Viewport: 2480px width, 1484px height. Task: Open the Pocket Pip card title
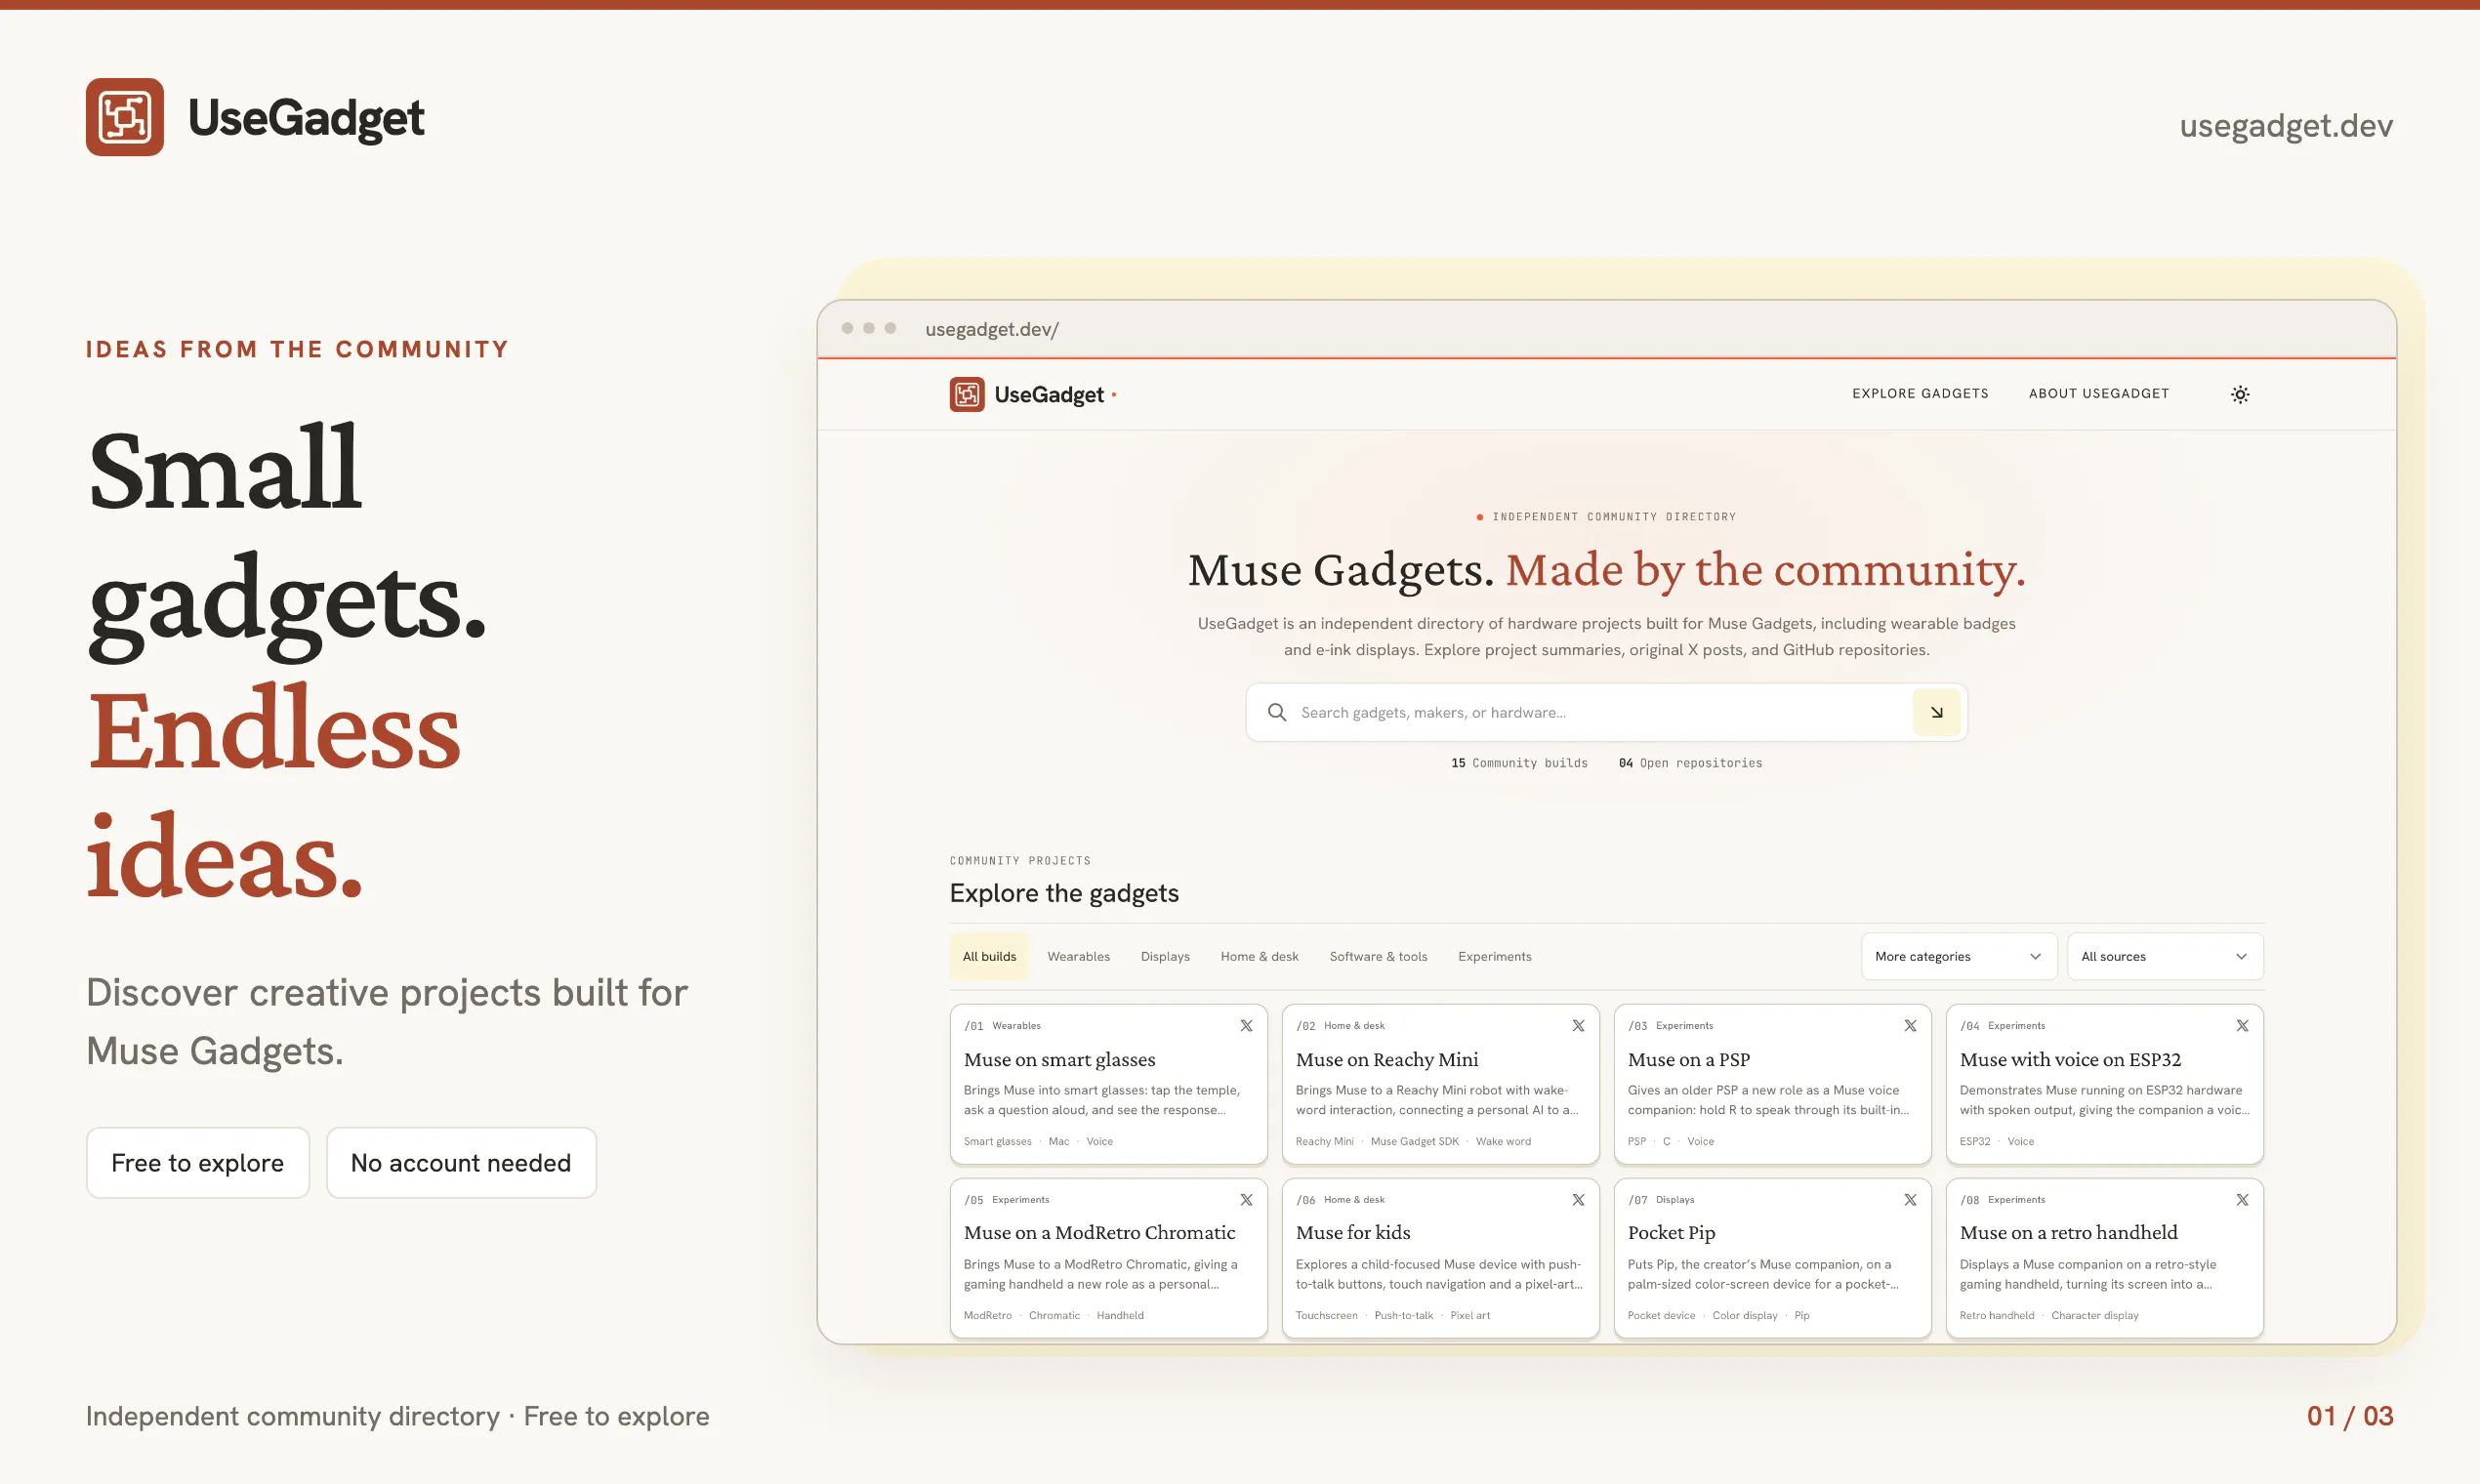tap(1671, 1233)
